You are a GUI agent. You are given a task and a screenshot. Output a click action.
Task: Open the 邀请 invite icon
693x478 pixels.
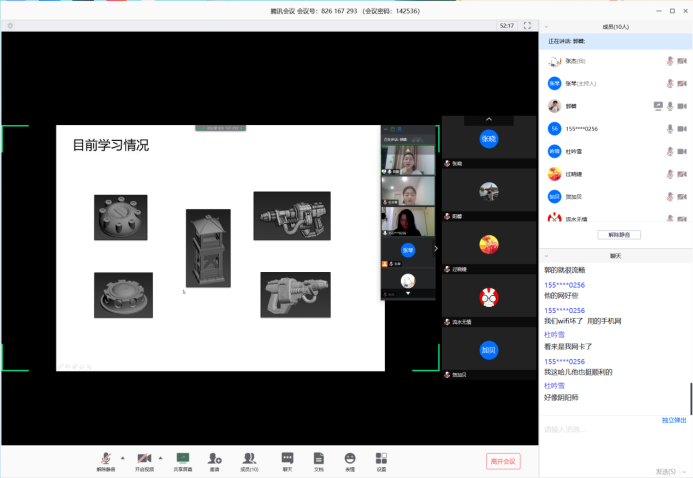pos(214,458)
